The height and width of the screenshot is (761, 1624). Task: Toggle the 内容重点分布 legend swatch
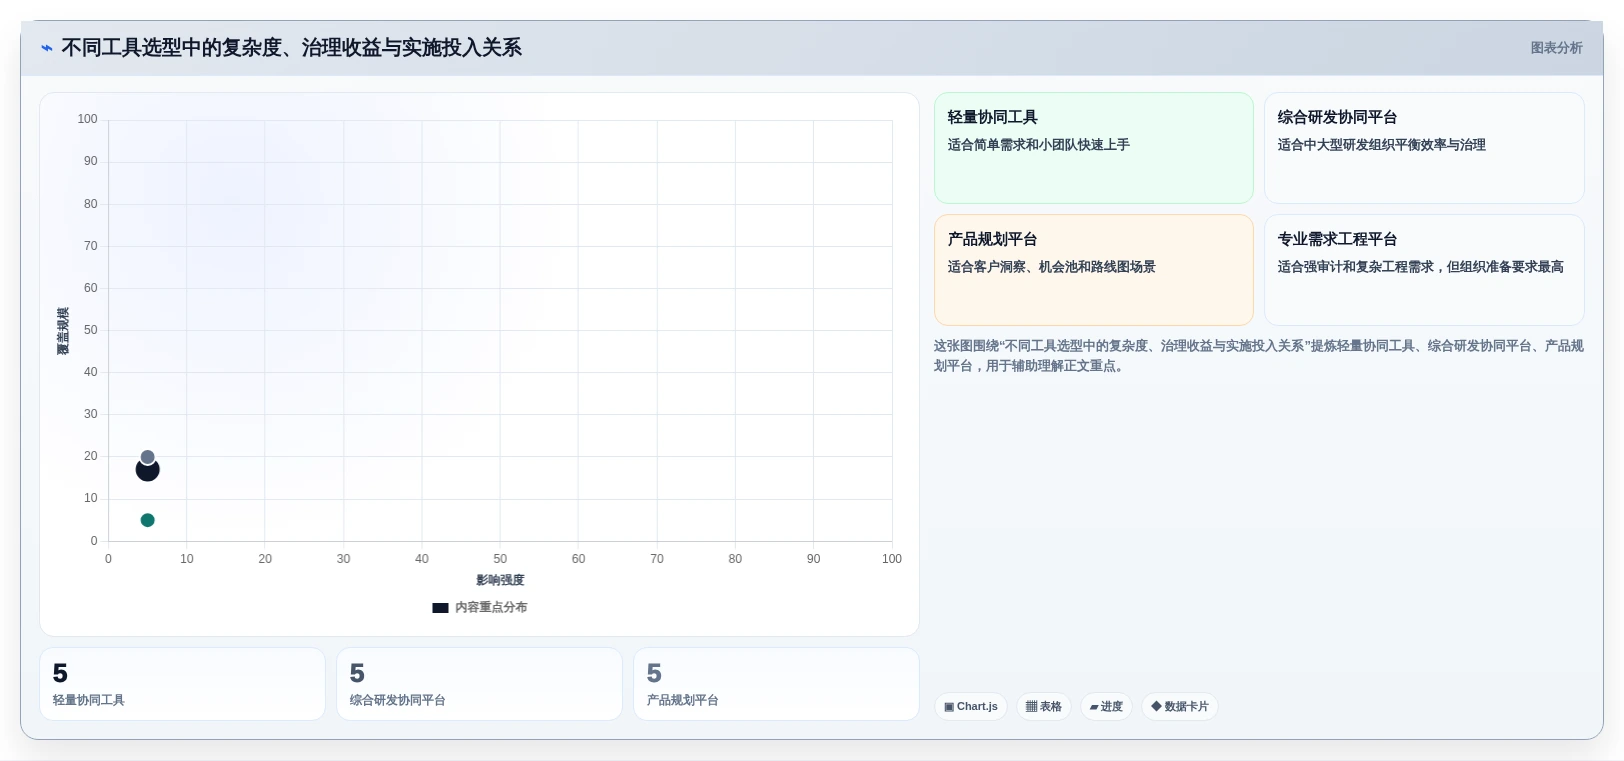click(440, 608)
